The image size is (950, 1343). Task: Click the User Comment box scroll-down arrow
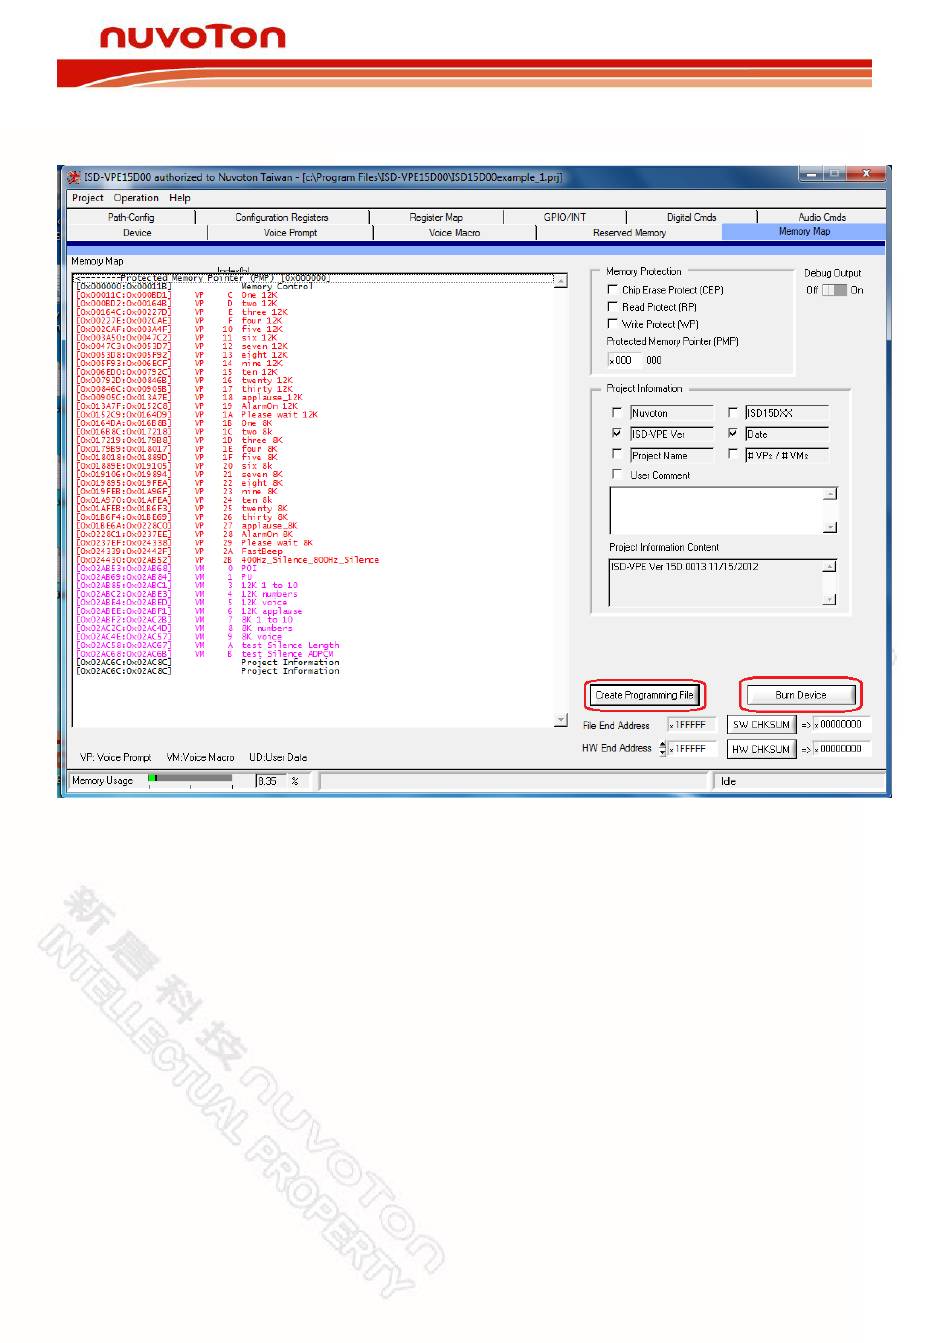[x=830, y=527]
